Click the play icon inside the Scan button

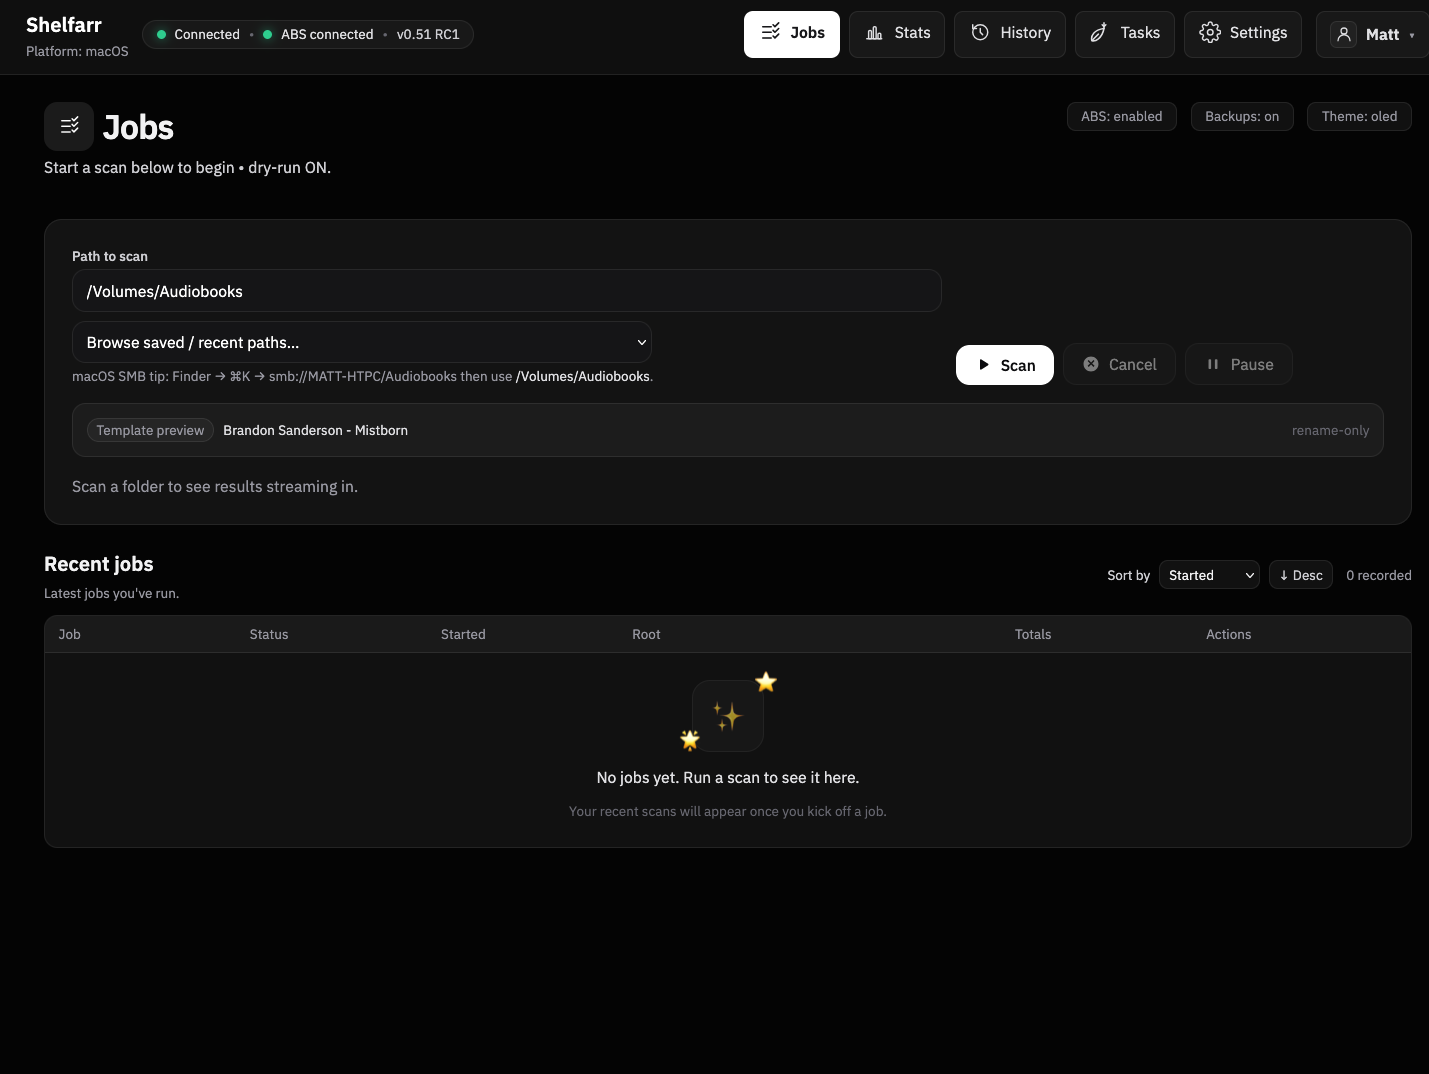click(985, 364)
